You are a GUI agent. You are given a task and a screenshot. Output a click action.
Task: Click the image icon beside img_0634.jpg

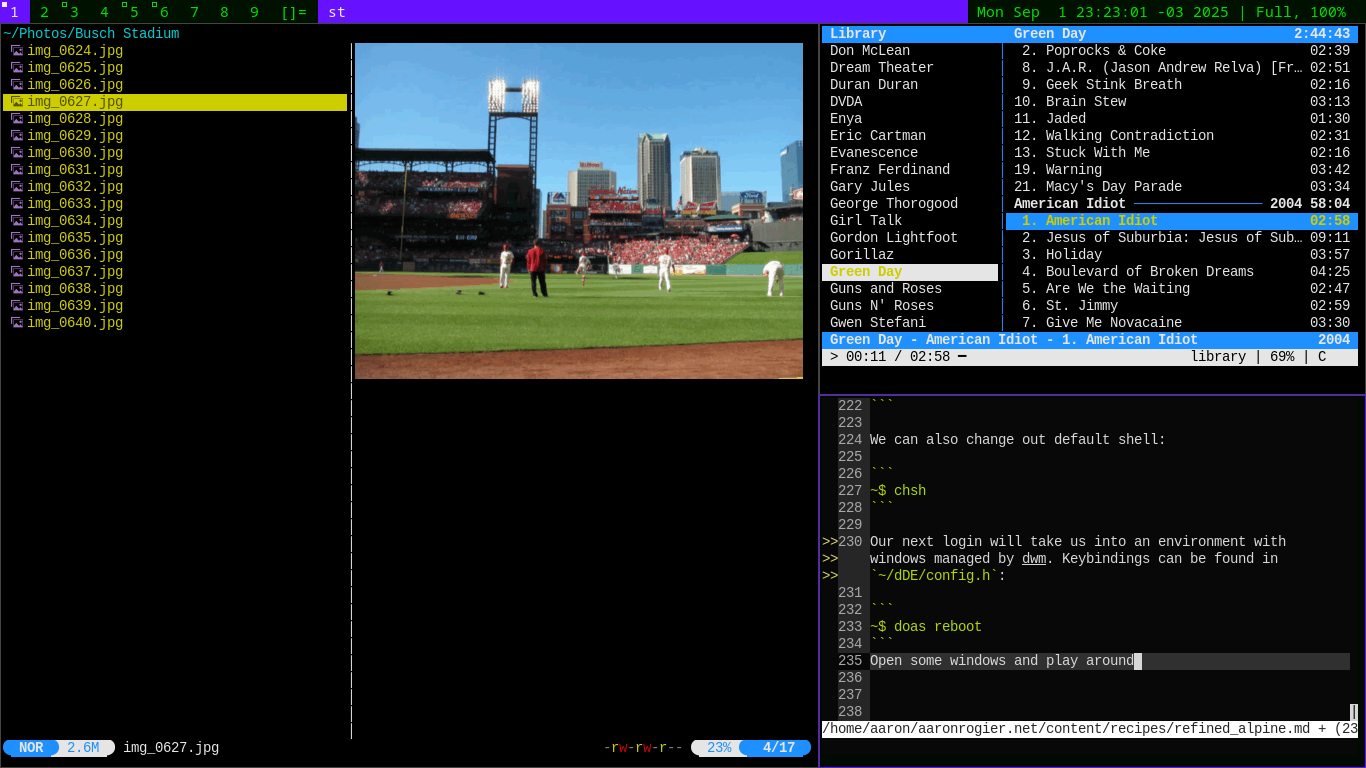17,221
